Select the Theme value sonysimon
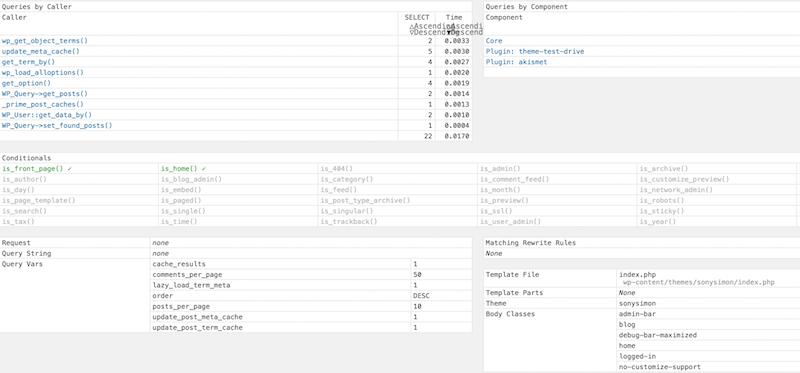This screenshot has height=373, width=800. point(637,304)
